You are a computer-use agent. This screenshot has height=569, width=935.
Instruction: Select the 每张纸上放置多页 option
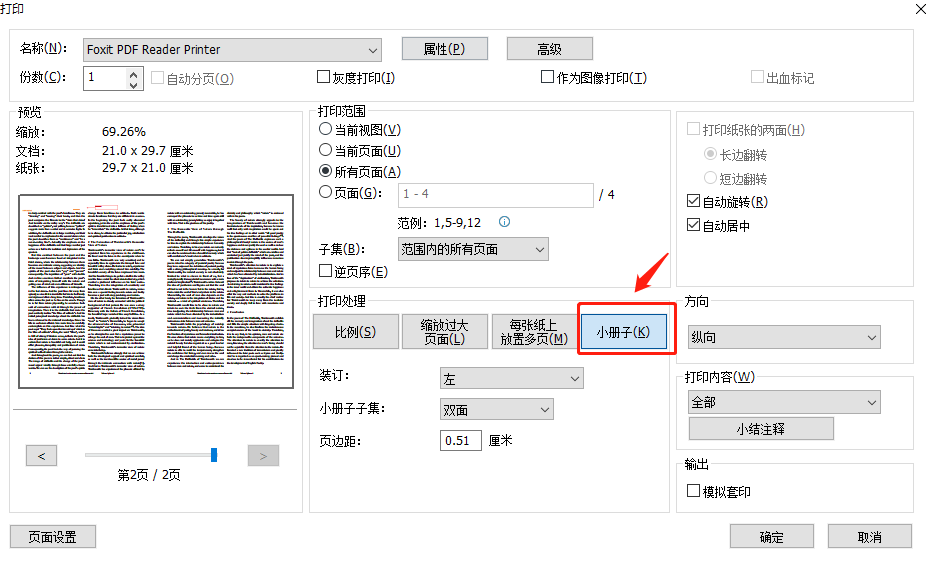[532, 332]
